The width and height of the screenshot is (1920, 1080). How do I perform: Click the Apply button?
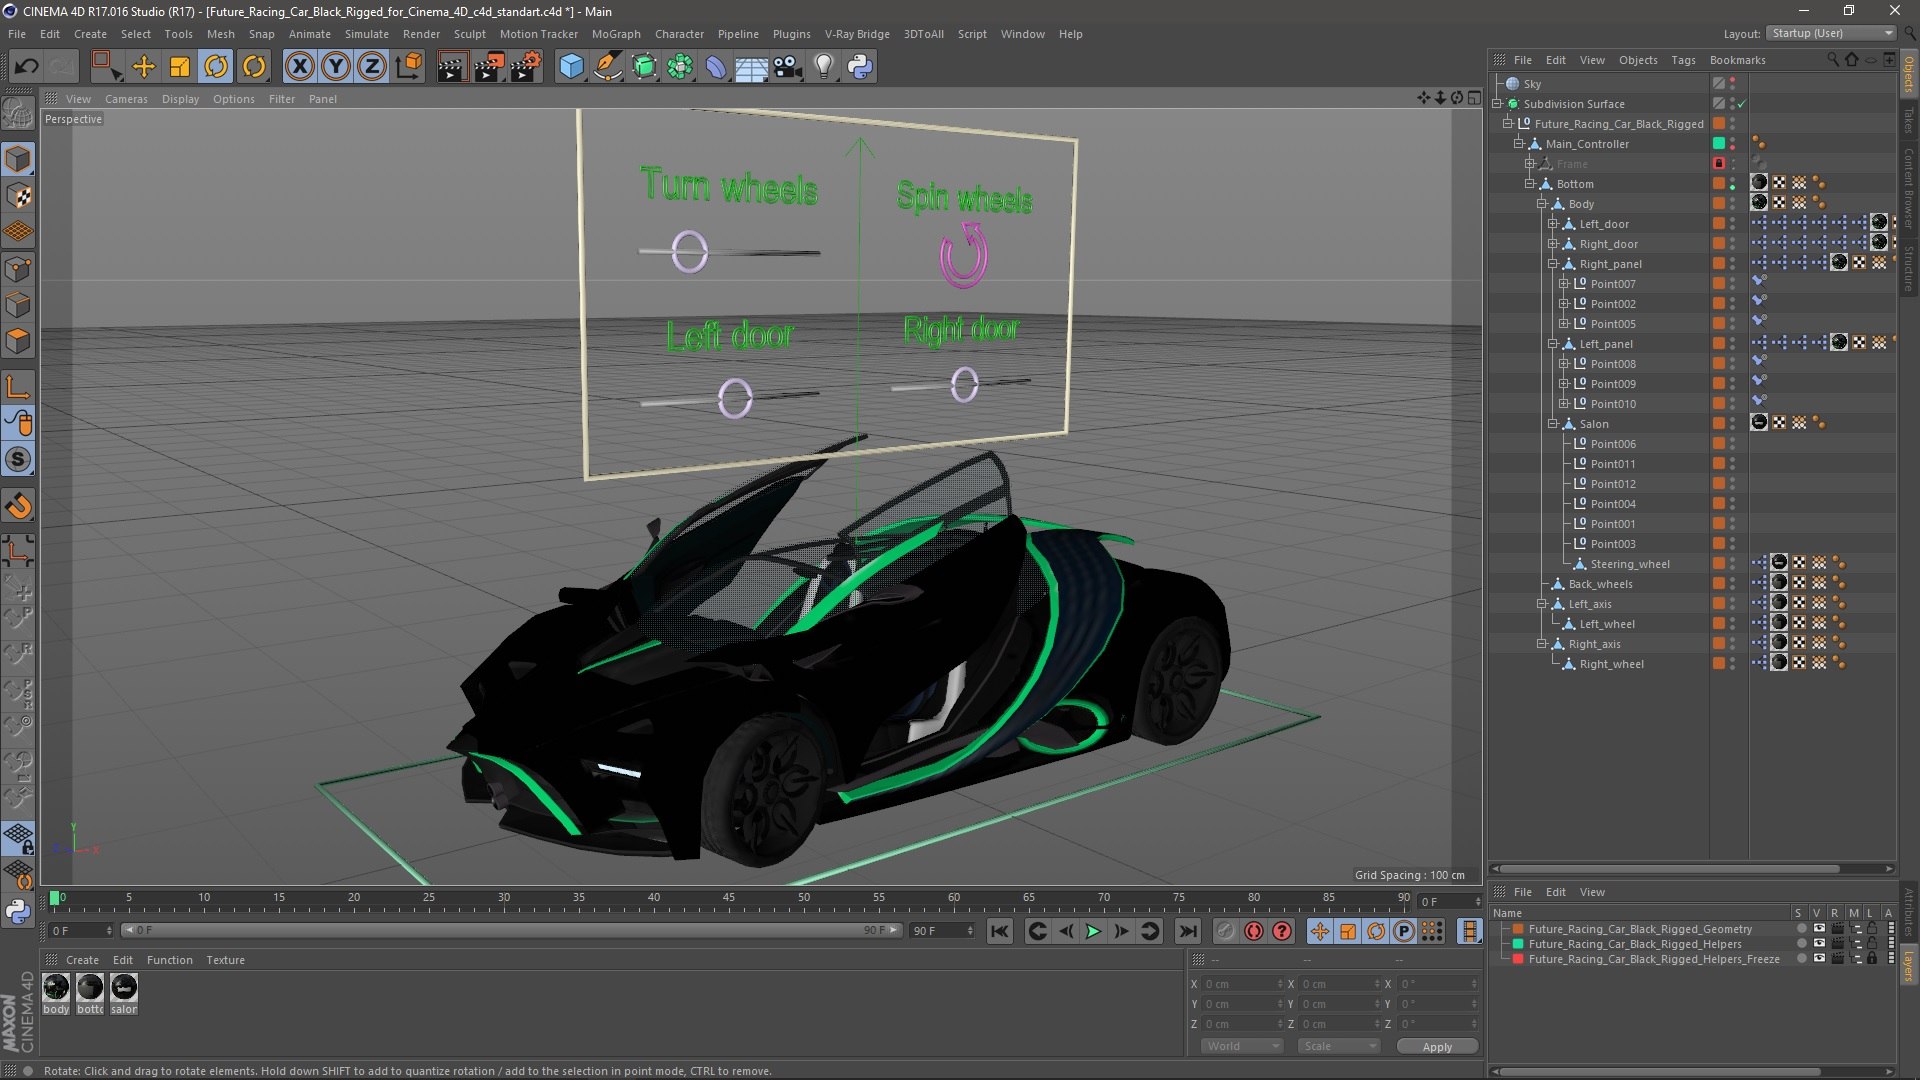coord(1437,1046)
